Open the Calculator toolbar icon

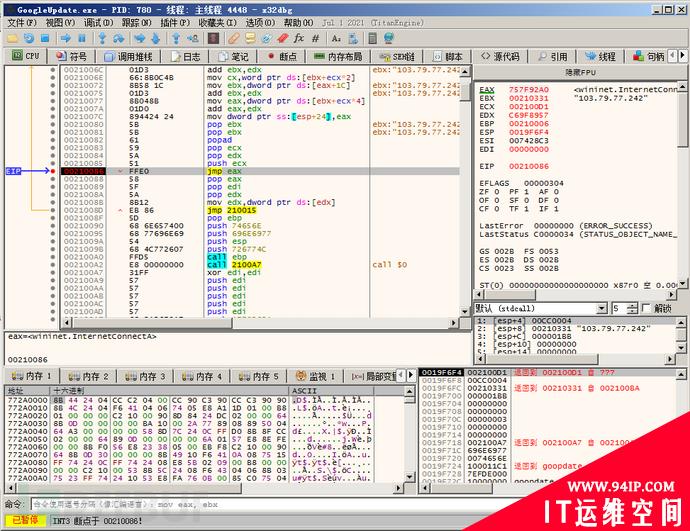click(372, 38)
